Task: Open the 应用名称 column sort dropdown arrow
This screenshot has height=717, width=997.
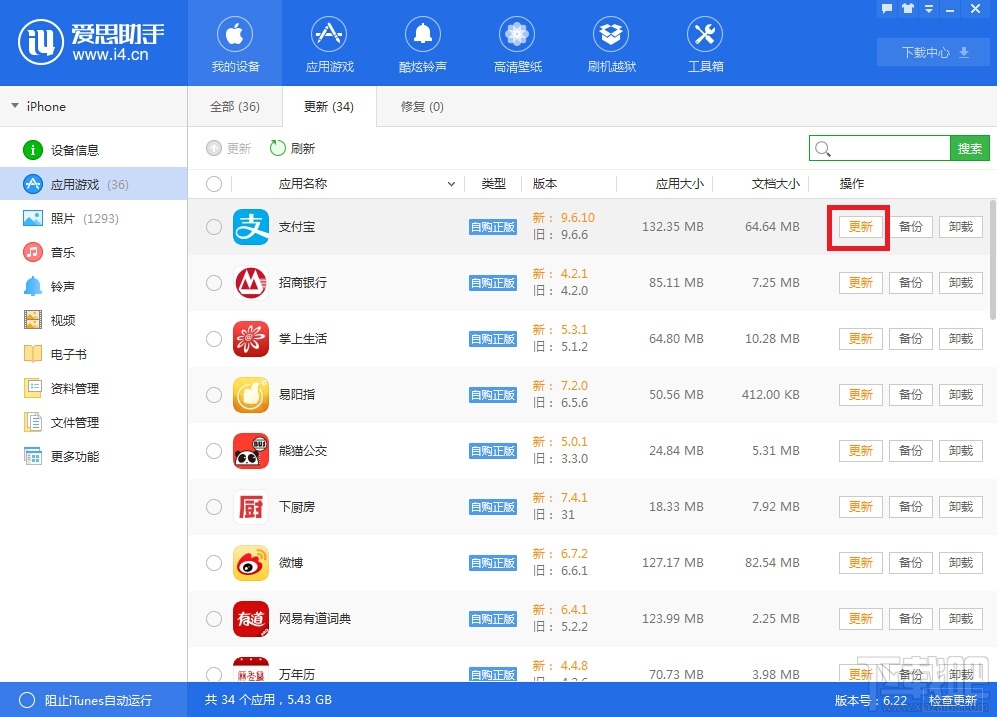Action: pos(451,184)
